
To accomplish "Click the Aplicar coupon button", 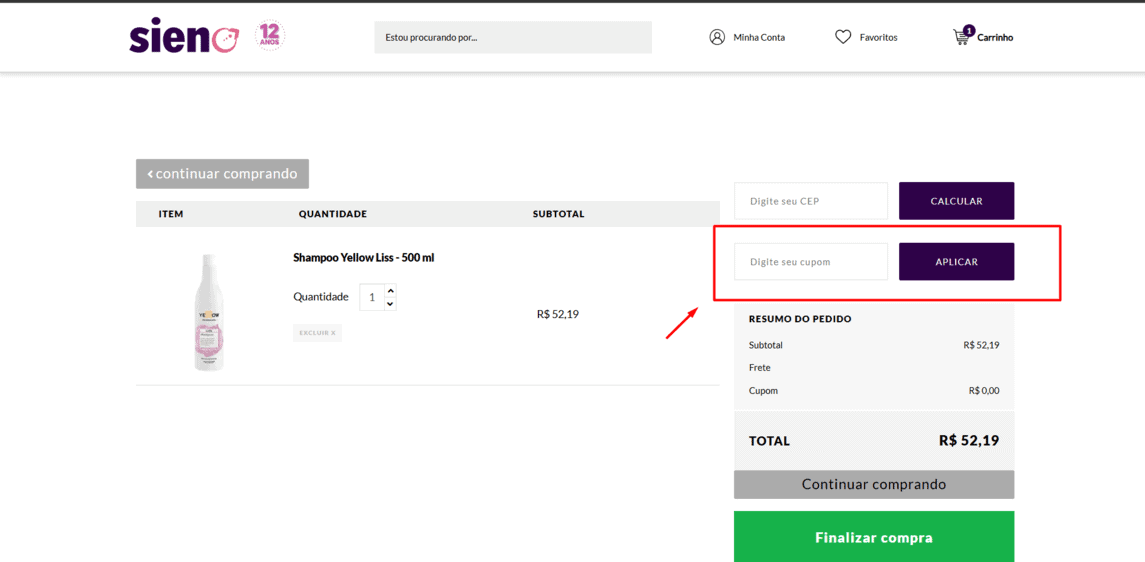I will (956, 261).
